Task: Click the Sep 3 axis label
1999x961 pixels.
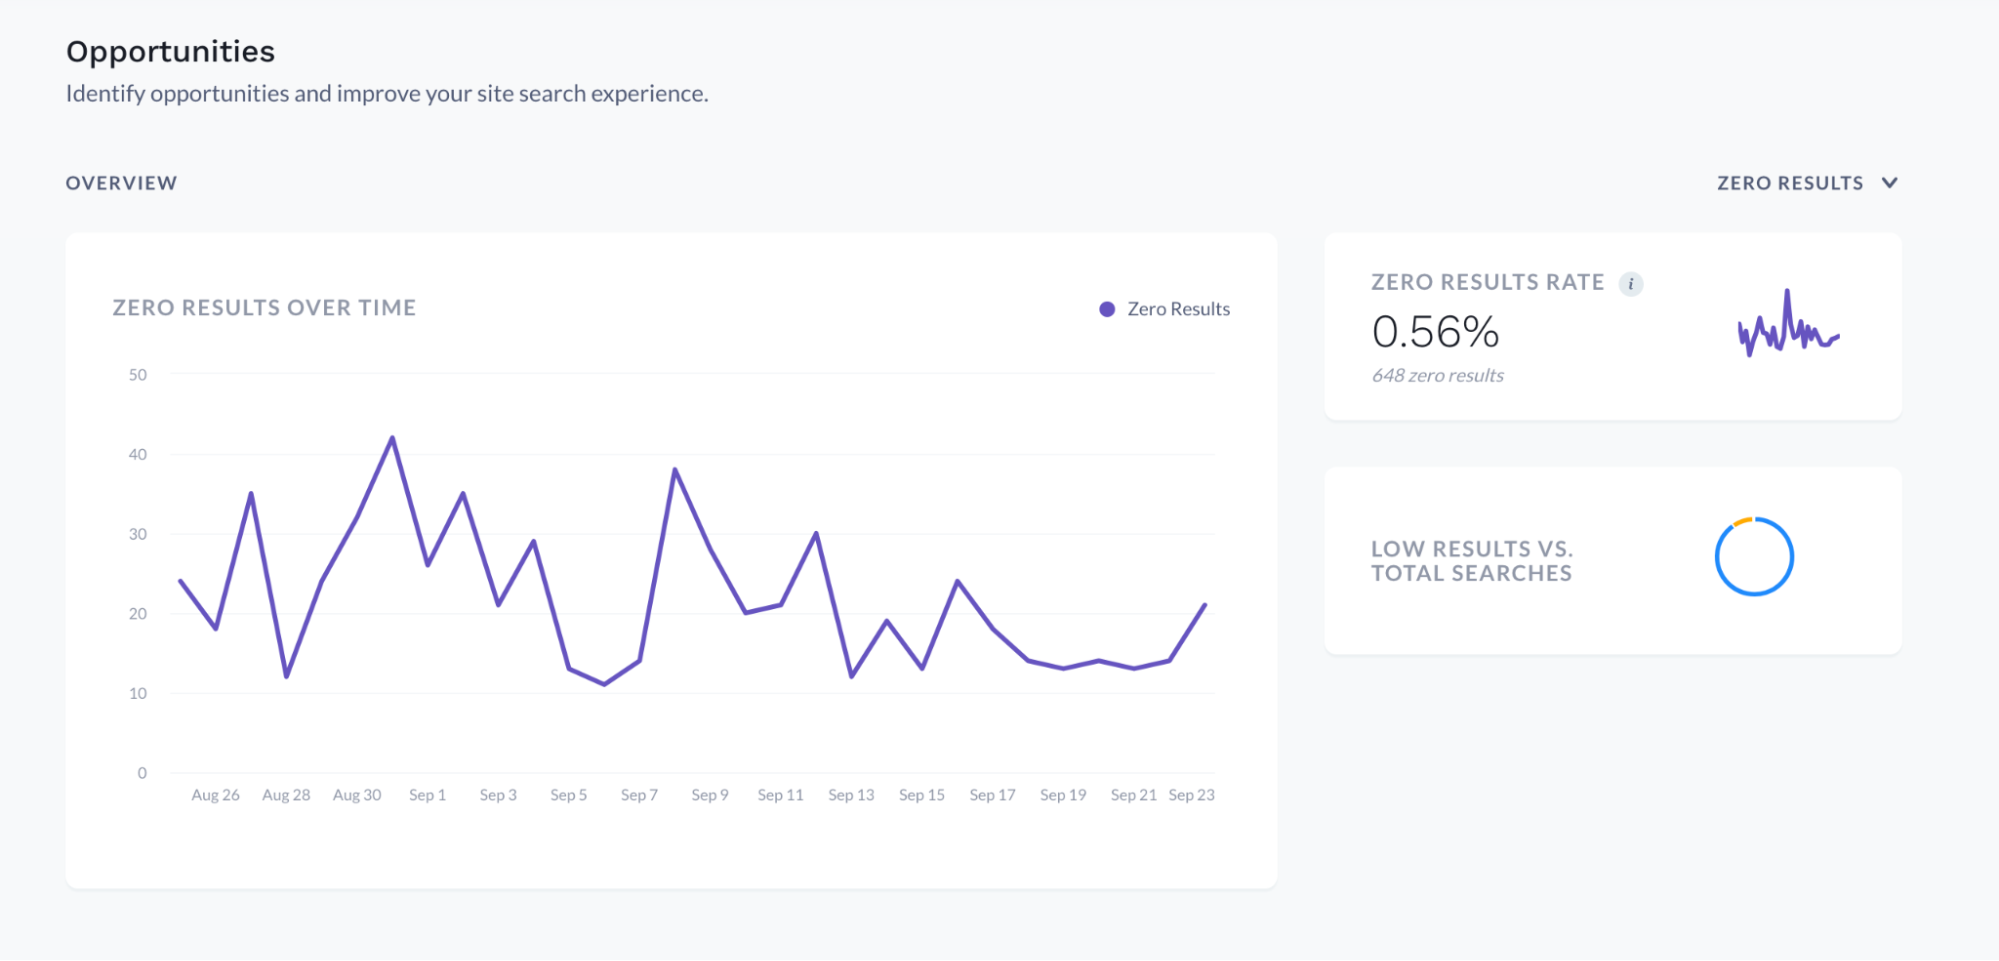Action: (x=498, y=795)
